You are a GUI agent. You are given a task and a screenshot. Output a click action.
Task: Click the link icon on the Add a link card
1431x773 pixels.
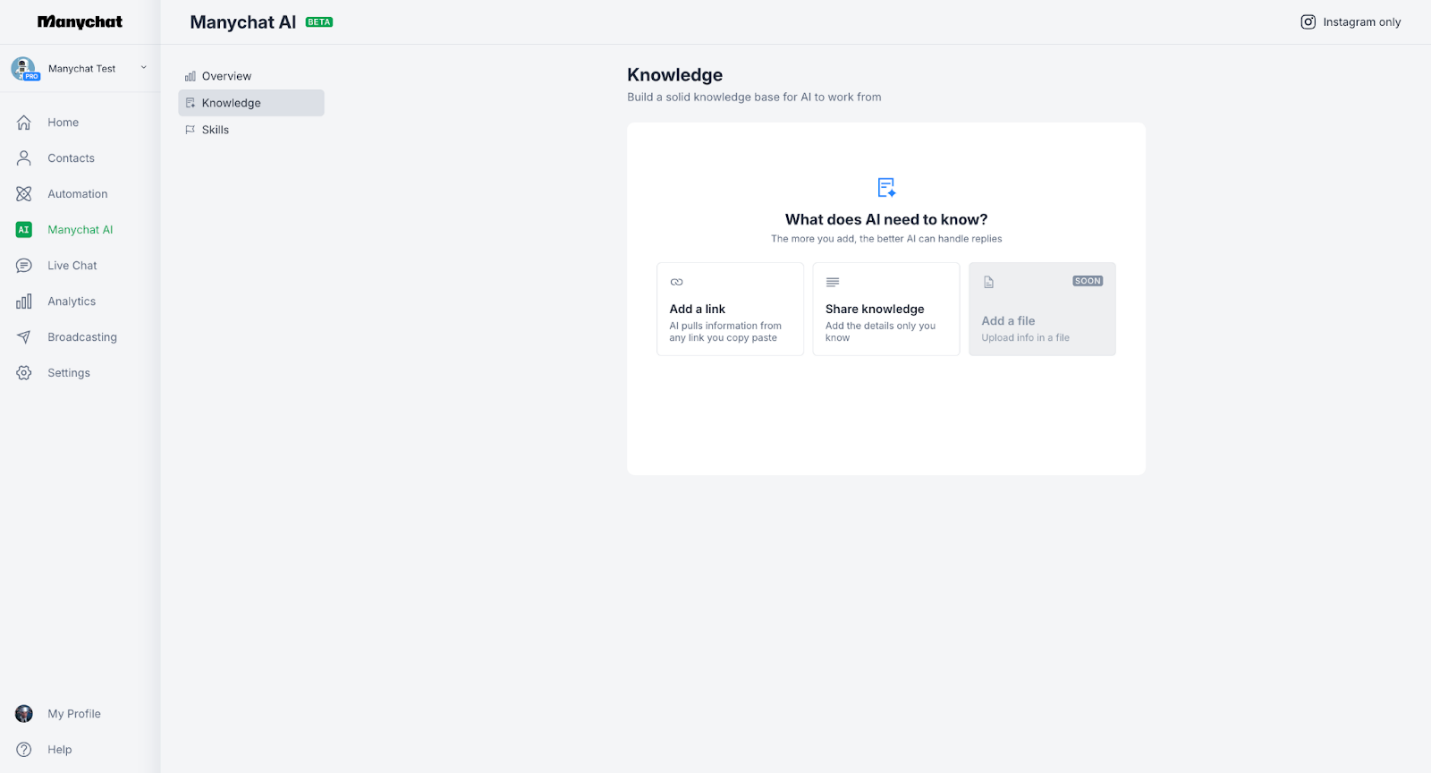point(677,282)
